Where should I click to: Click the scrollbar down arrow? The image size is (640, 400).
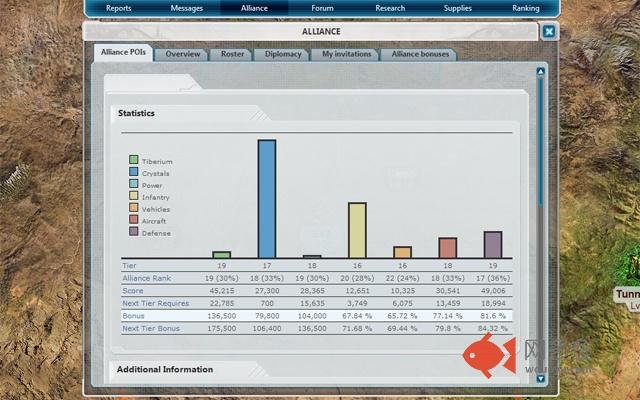pos(541,378)
